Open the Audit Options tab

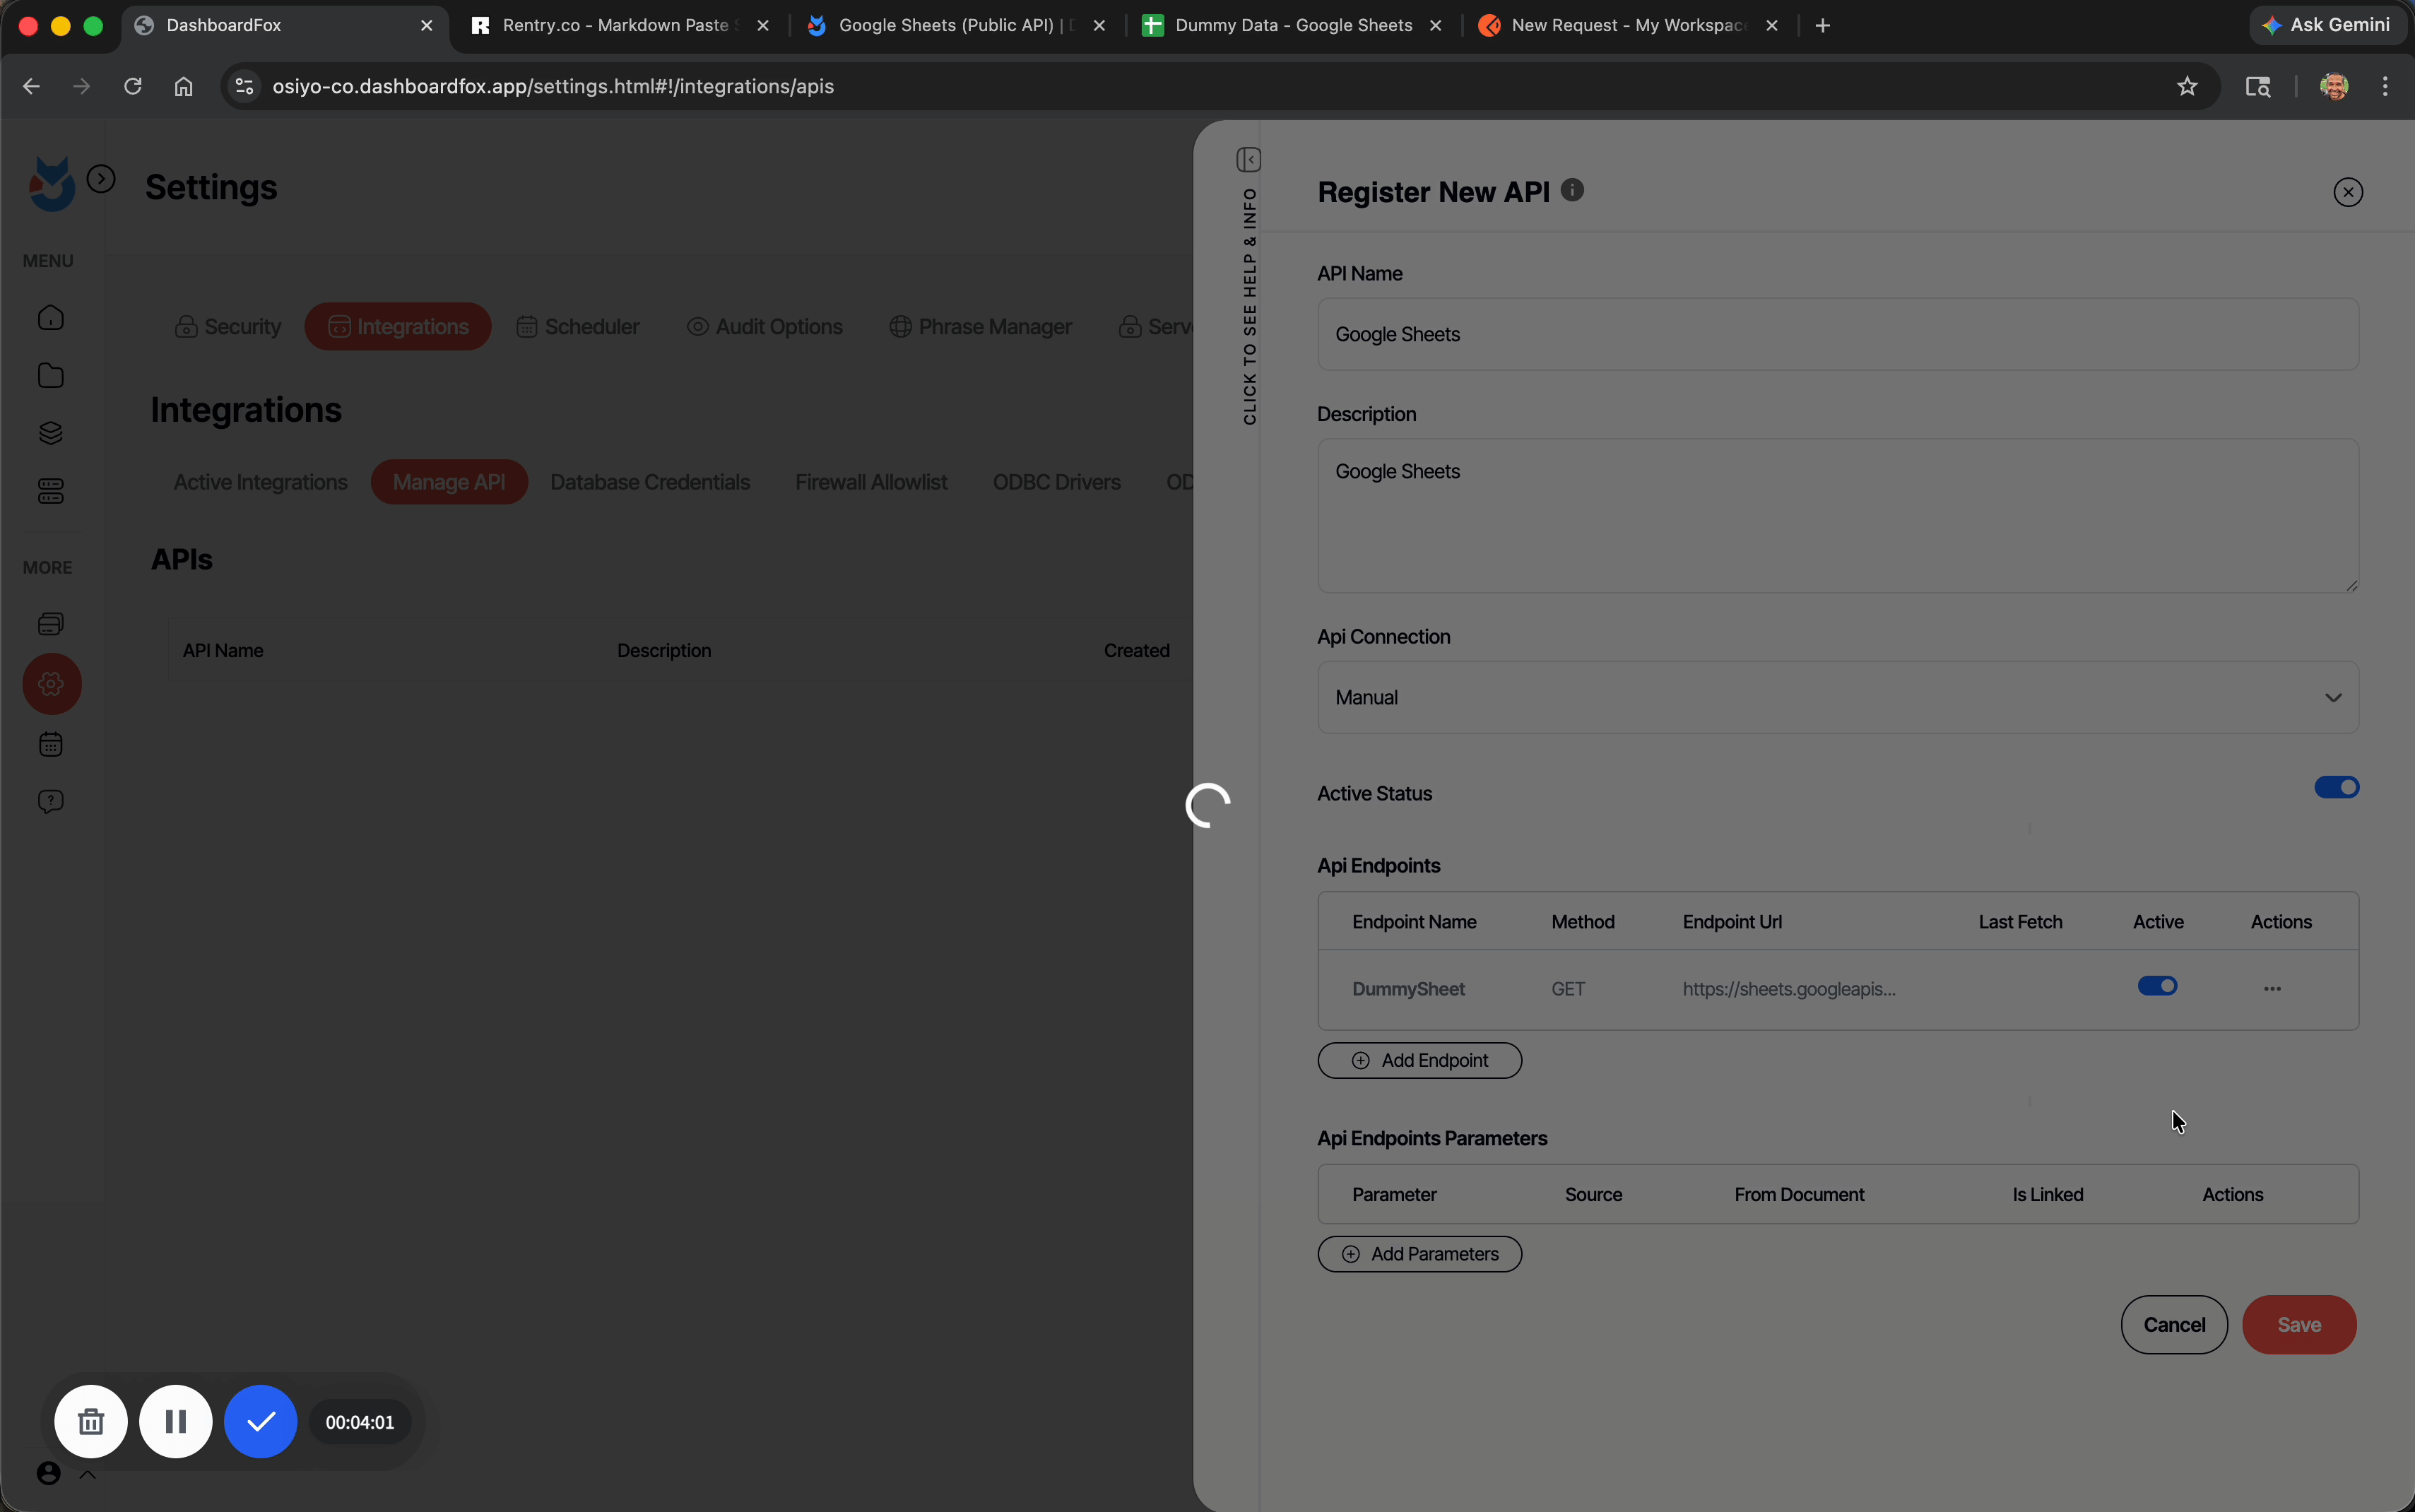pos(765,327)
